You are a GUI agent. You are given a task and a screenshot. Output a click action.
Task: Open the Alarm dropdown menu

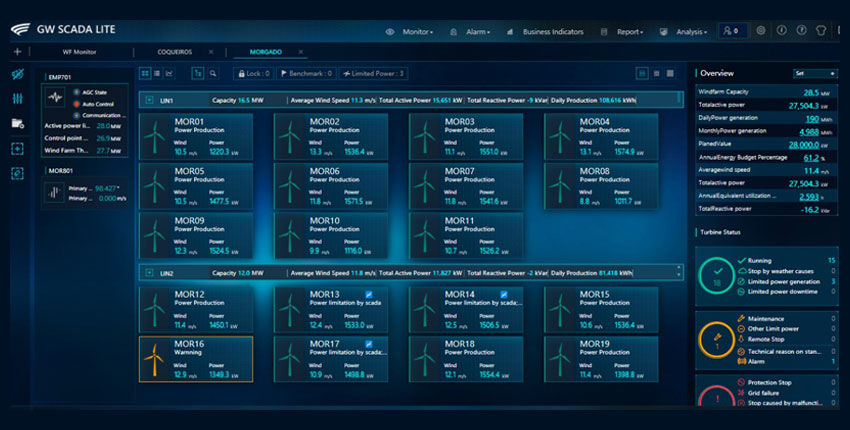coord(478,32)
